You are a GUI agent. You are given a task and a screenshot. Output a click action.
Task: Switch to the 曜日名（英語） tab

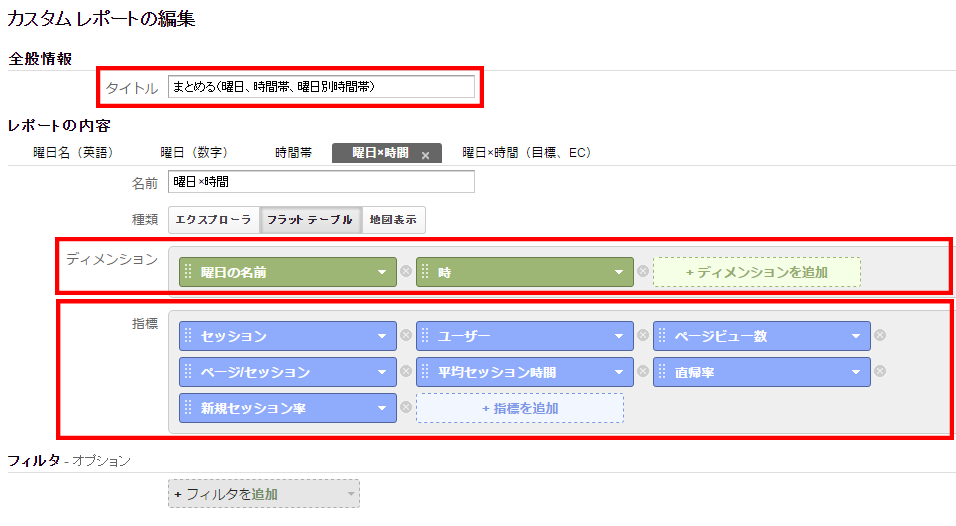tap(73, 153)
